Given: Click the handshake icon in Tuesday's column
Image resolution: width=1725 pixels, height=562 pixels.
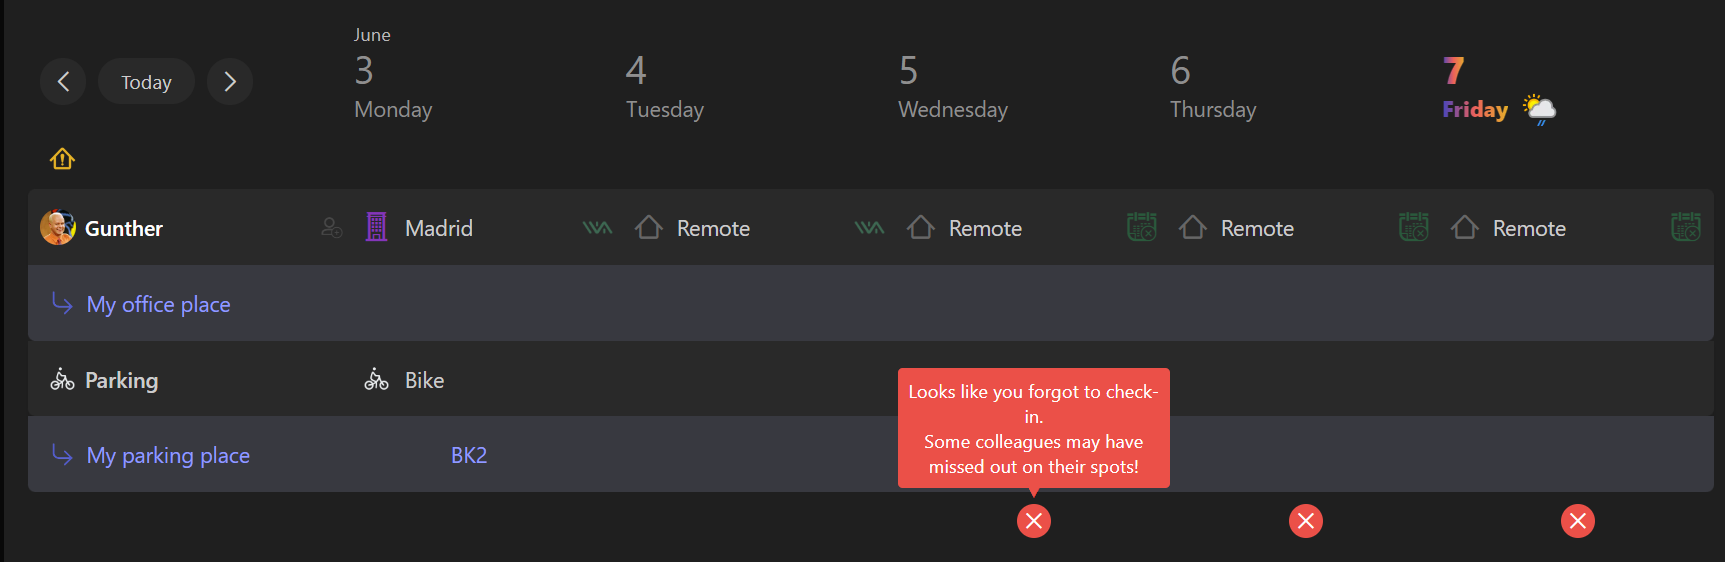Looking at the screenshot, I should (869, 228).
